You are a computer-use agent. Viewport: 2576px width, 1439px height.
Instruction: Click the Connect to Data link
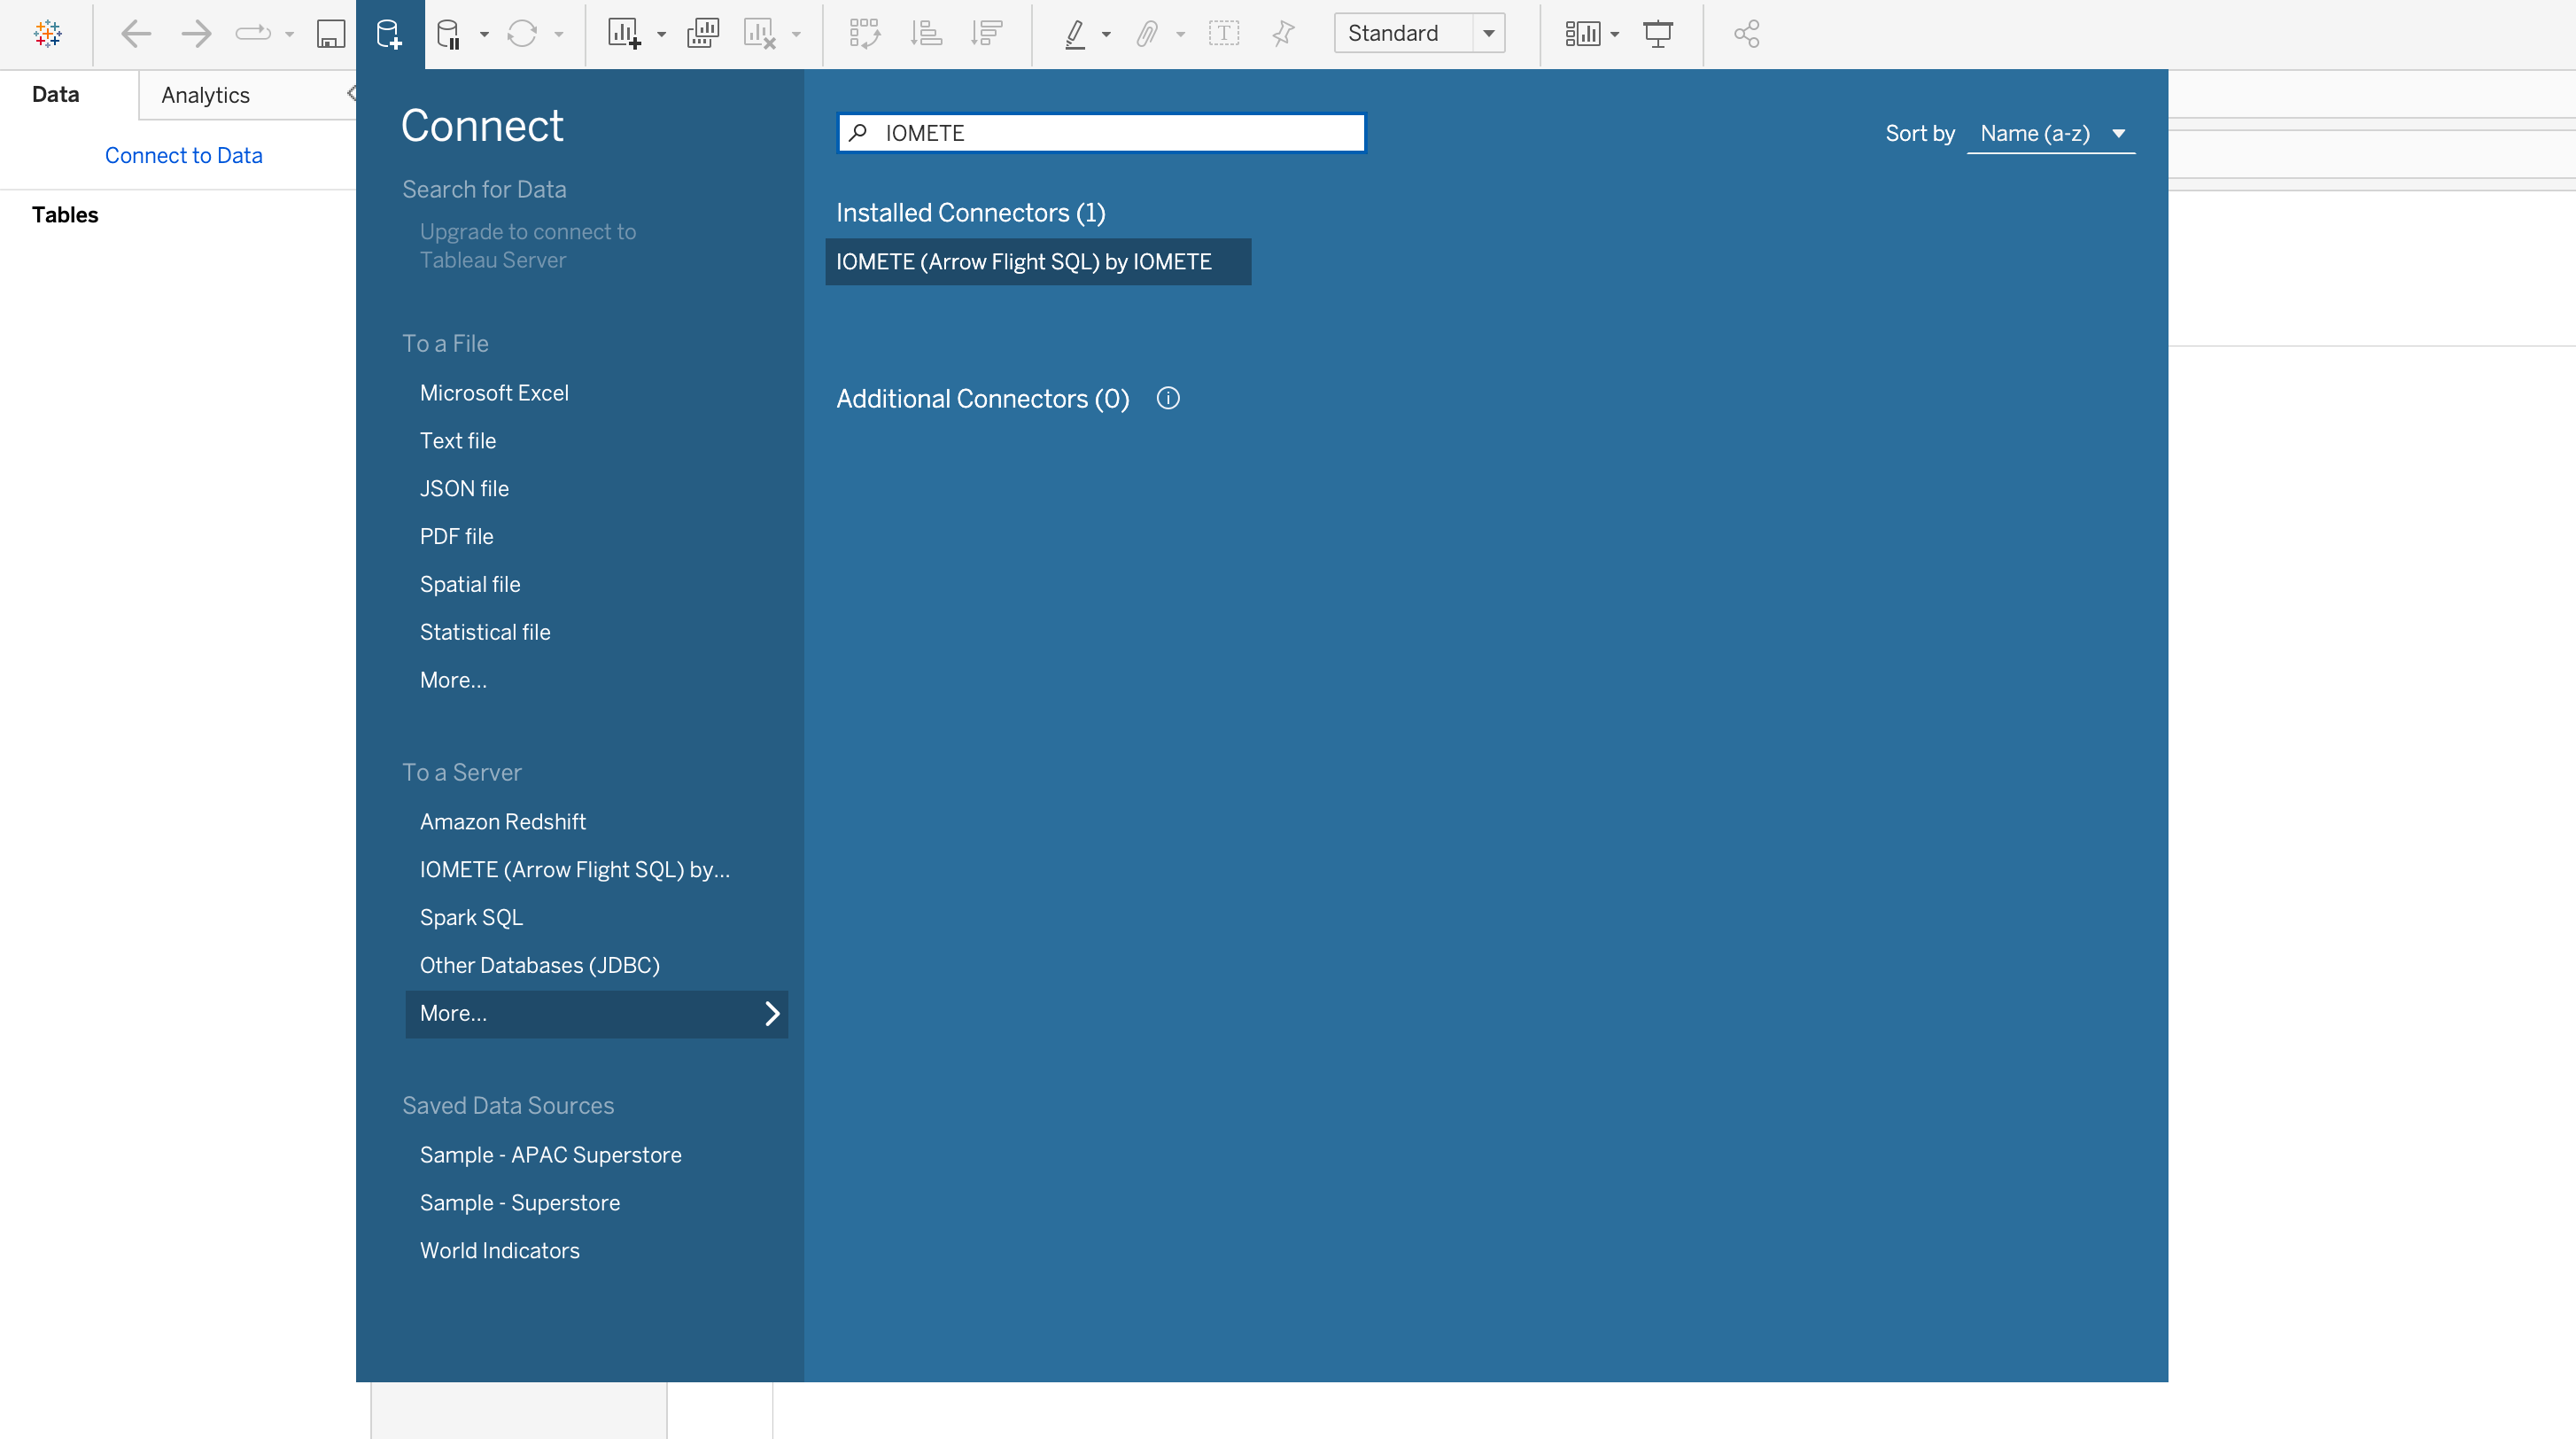[x=183, y=155]
